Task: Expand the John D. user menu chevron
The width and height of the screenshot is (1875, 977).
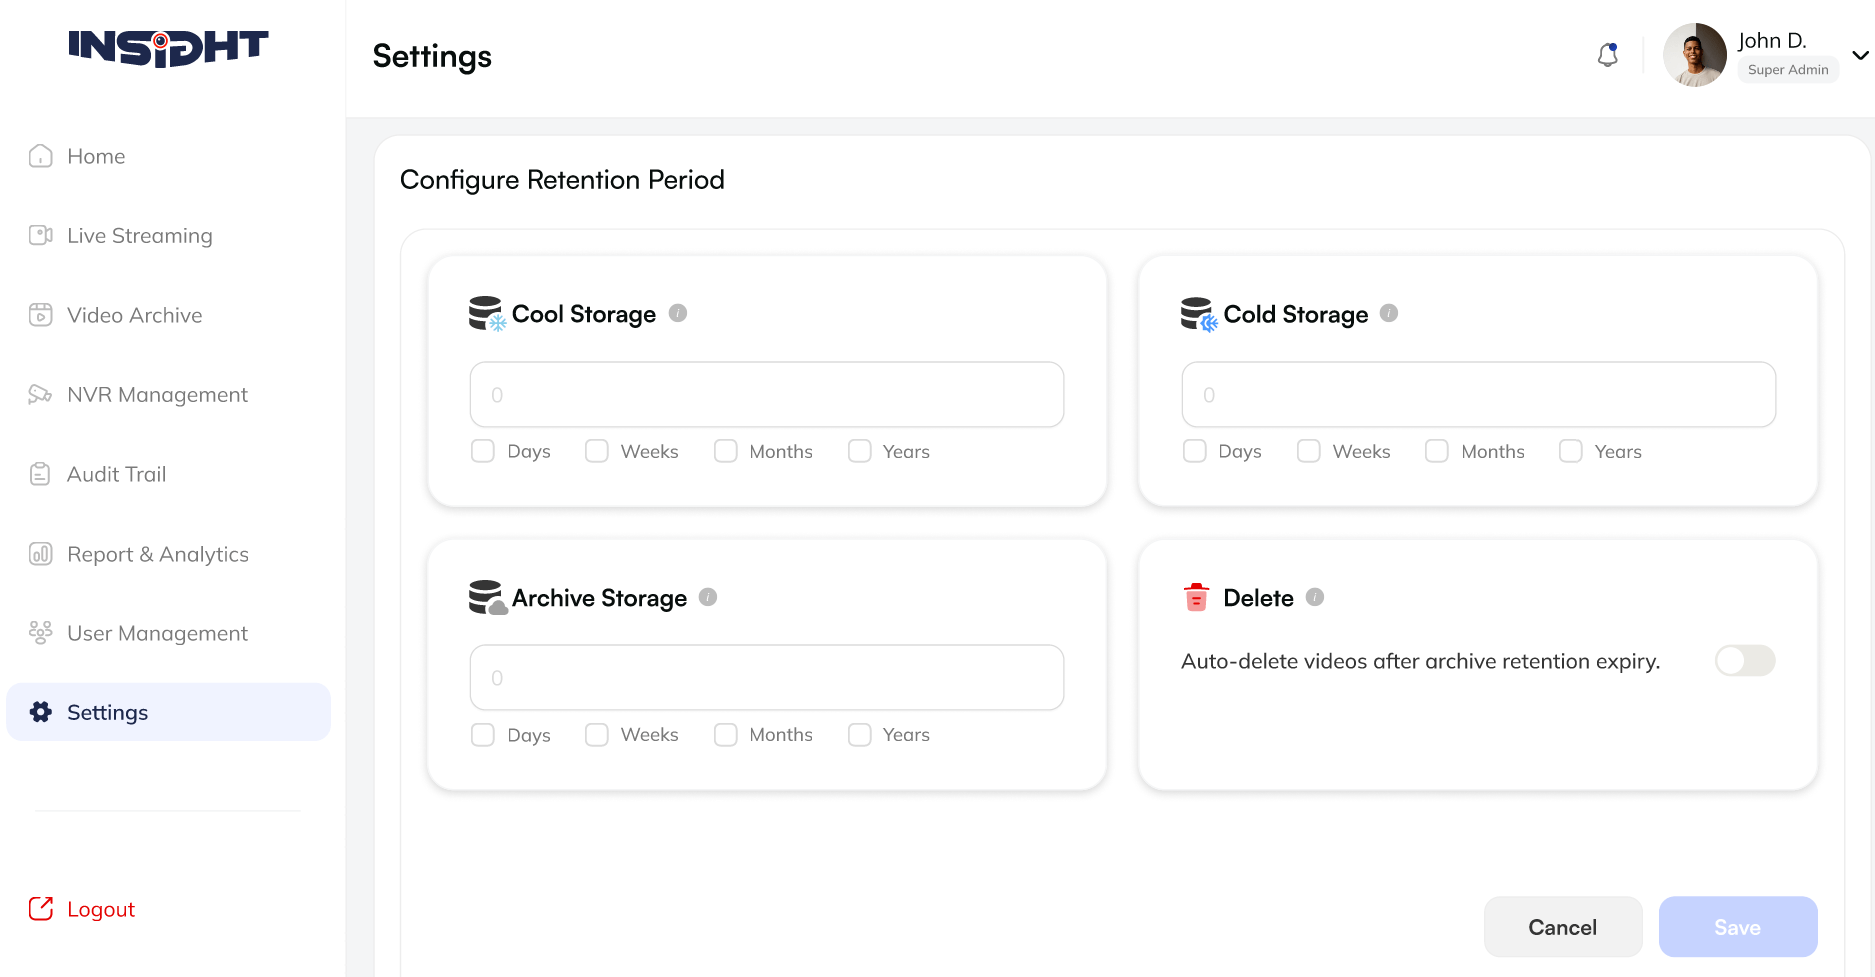Action: (x=1860, y=55)
